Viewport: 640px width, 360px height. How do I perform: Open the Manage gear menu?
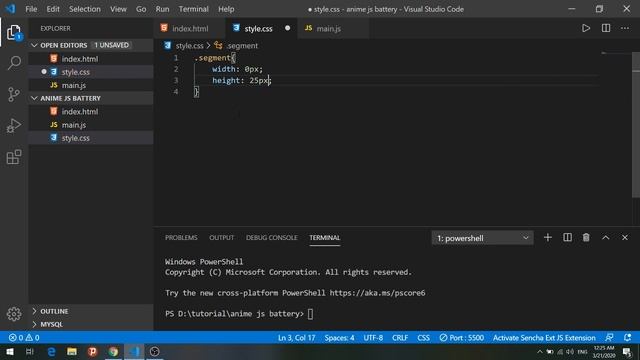tap(14, 314)
